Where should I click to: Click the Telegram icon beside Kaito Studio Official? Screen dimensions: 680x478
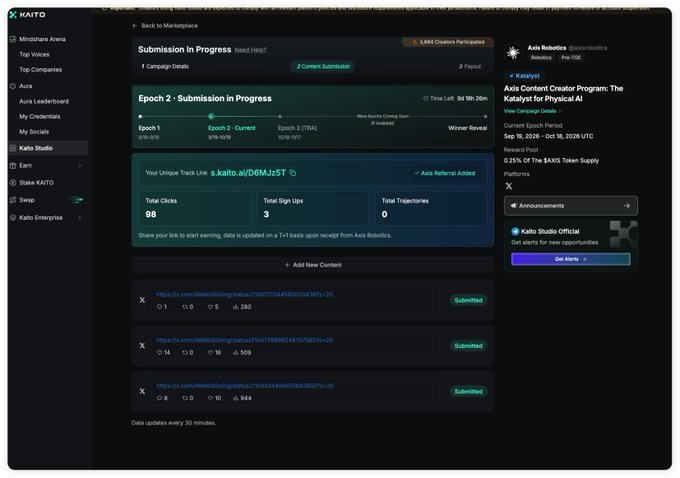(515, 232)
